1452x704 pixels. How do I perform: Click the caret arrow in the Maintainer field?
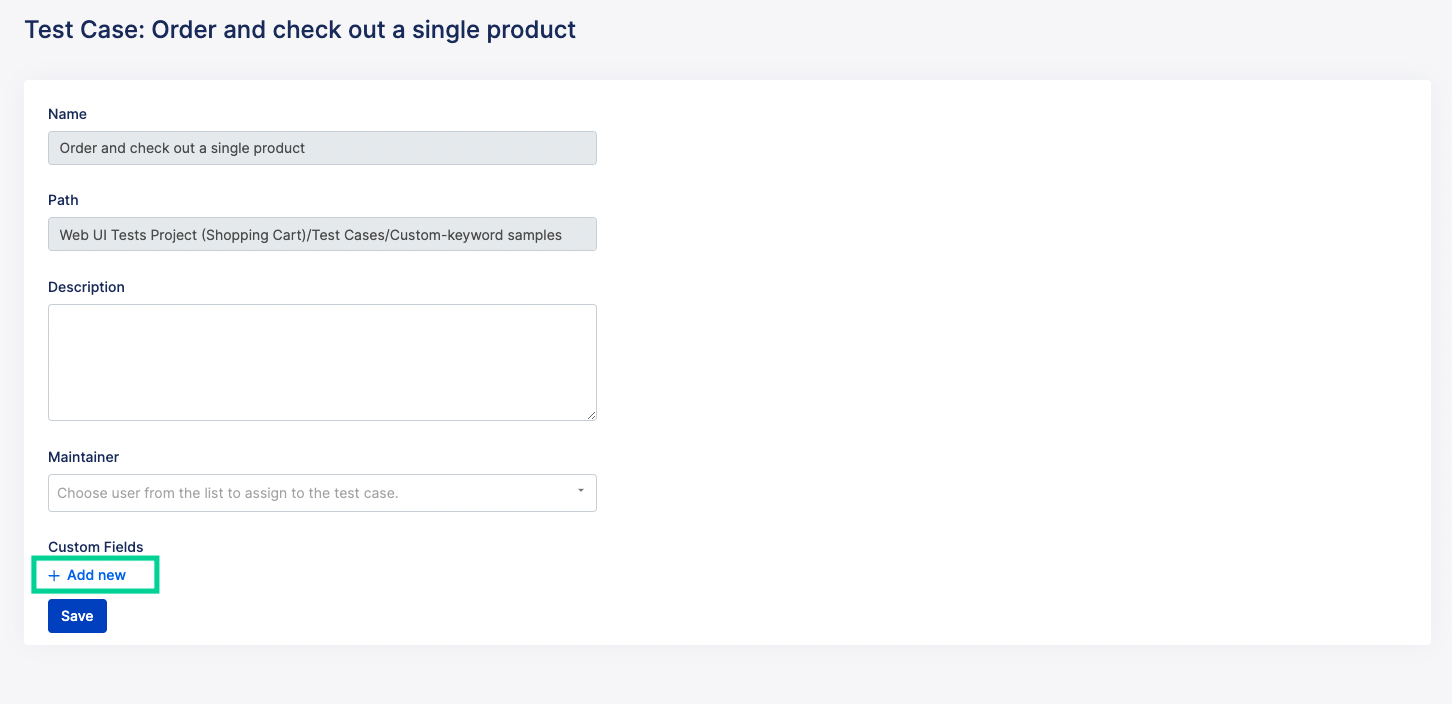[580, 492]
